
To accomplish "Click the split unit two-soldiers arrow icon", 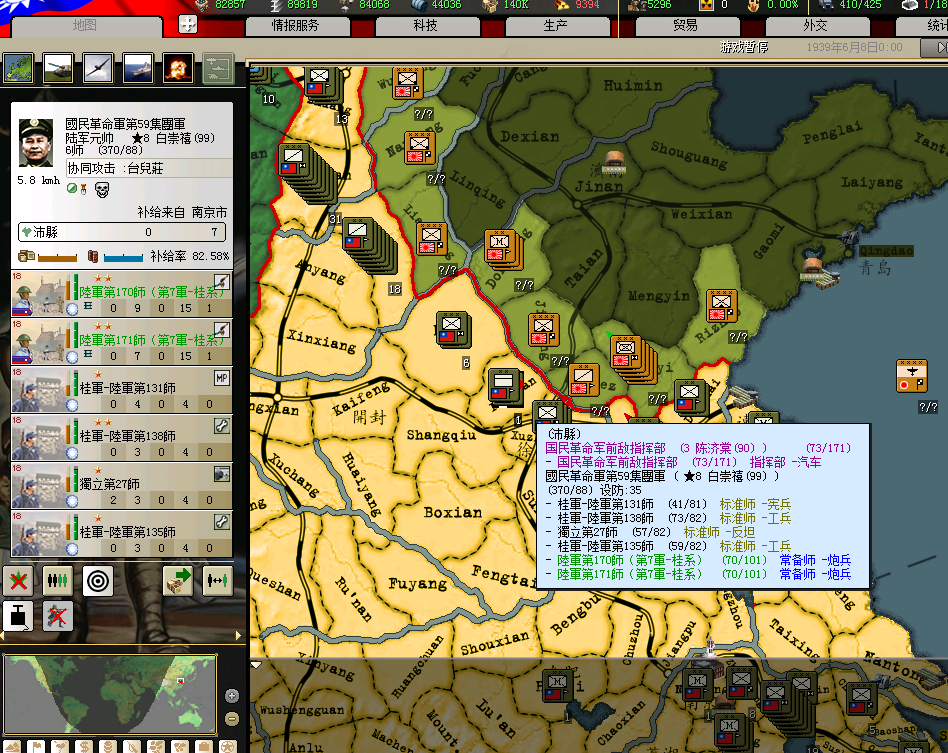I will pos(218,581).
